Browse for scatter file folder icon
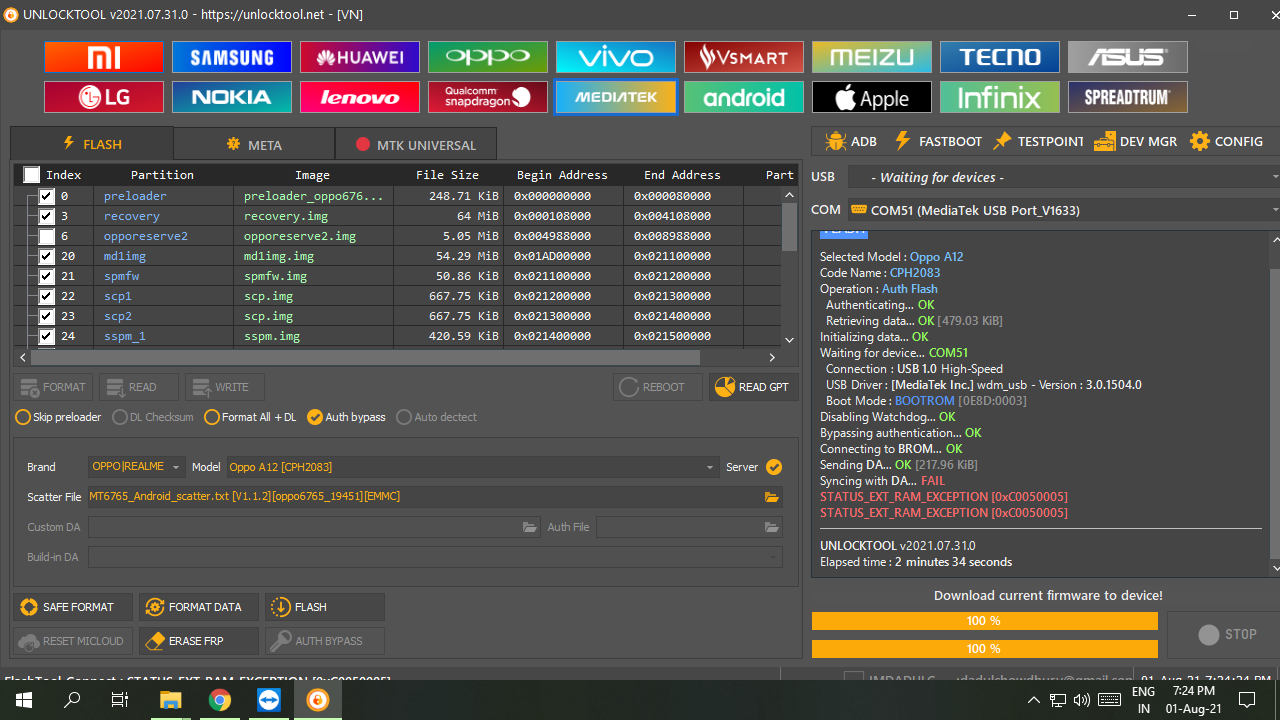Viewport: 1280px width, 720px height. point(772,497)
